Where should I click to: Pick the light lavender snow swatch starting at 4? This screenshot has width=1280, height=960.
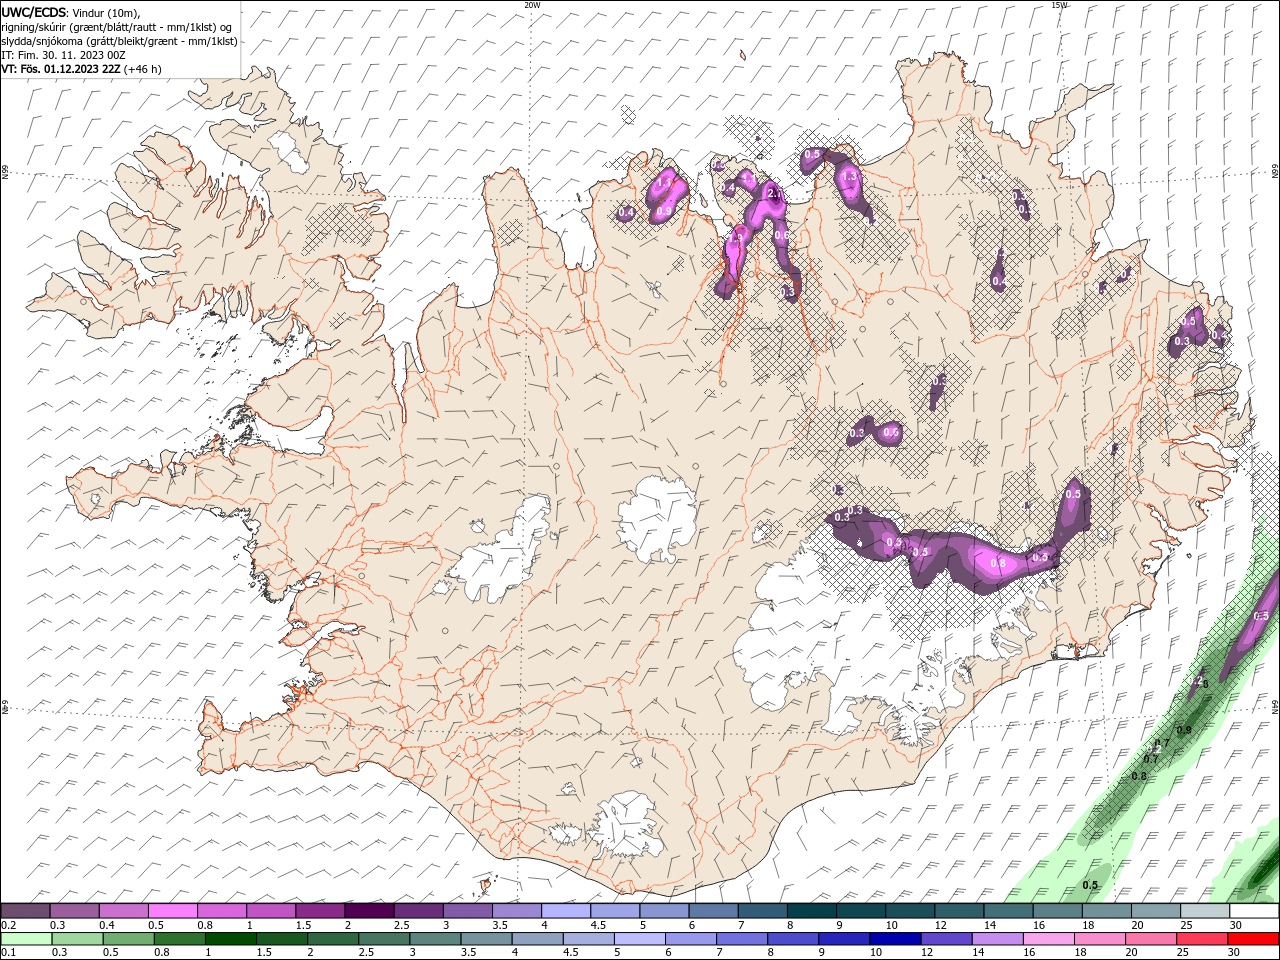[565, 911]
